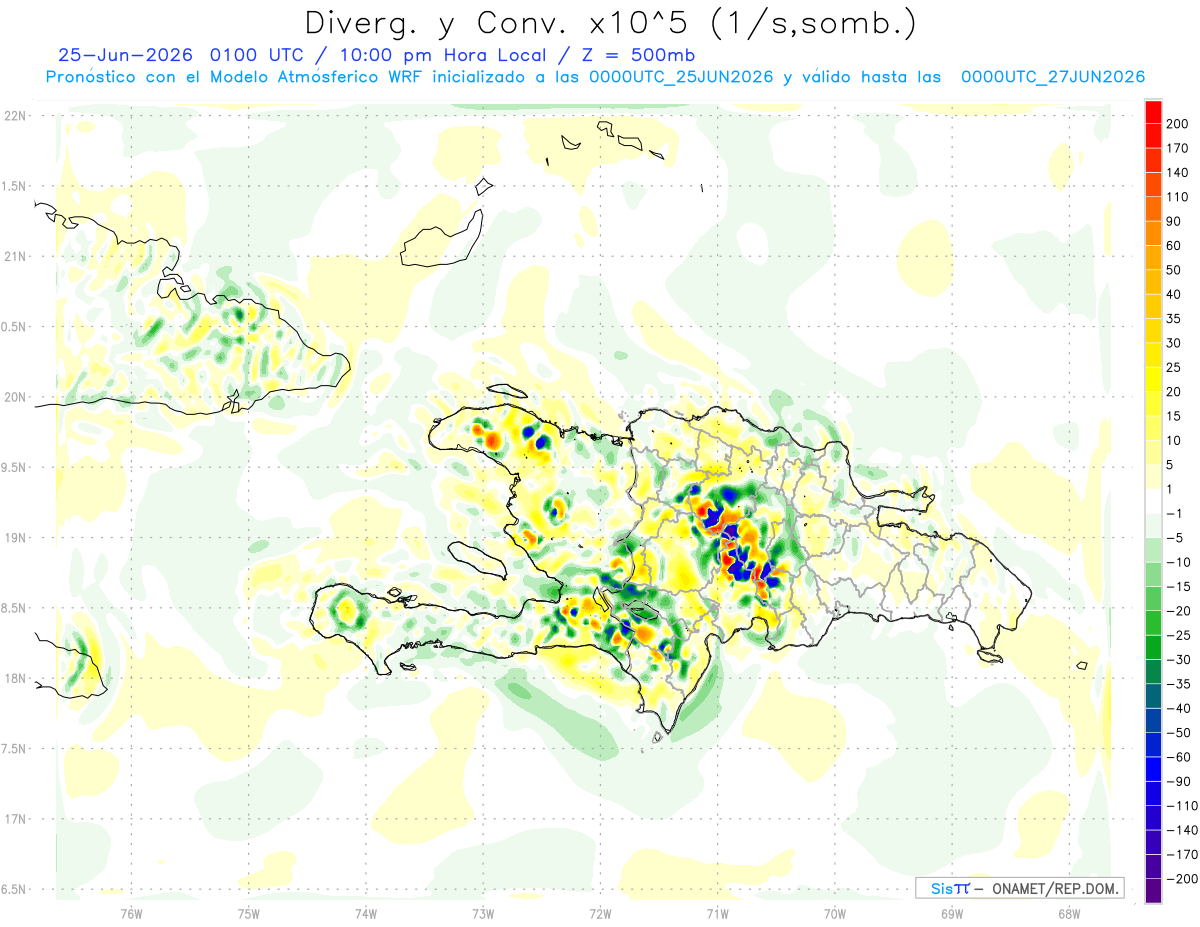The image size is (1200, 927).
Task: Click the positive 10 colorbar label
Action: [x=1174, y=441]
